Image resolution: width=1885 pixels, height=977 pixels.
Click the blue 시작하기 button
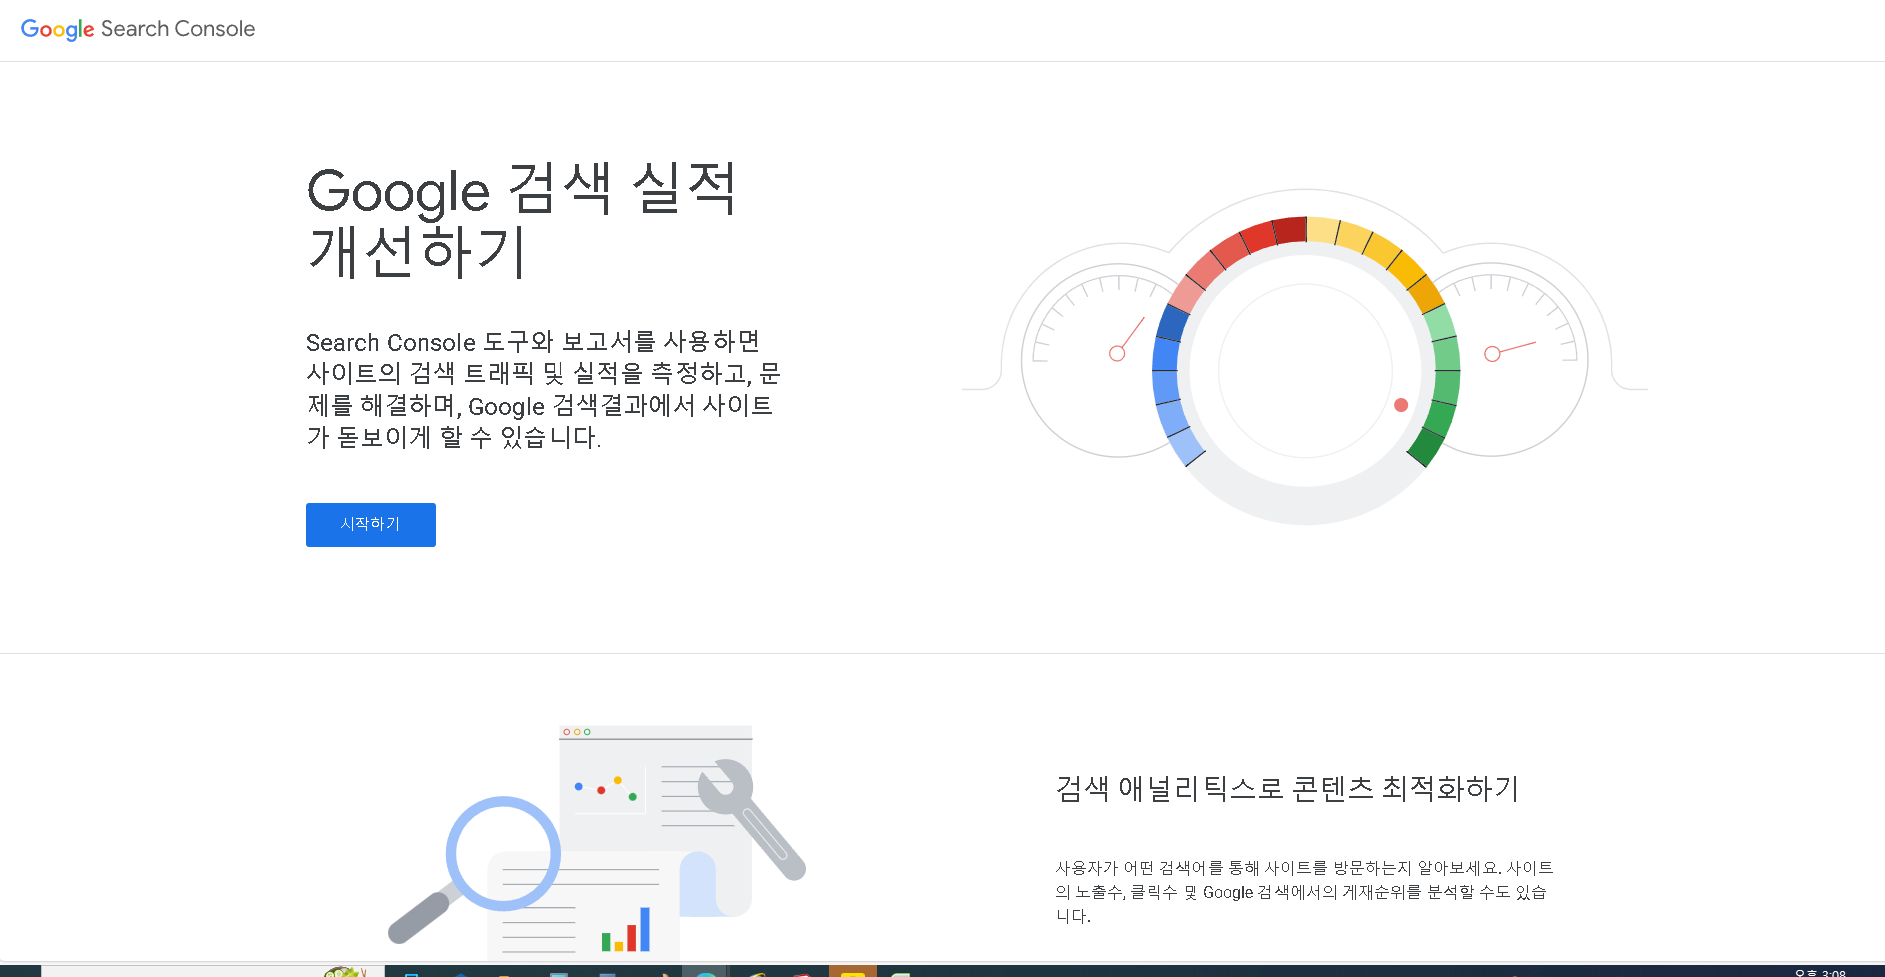371,525
